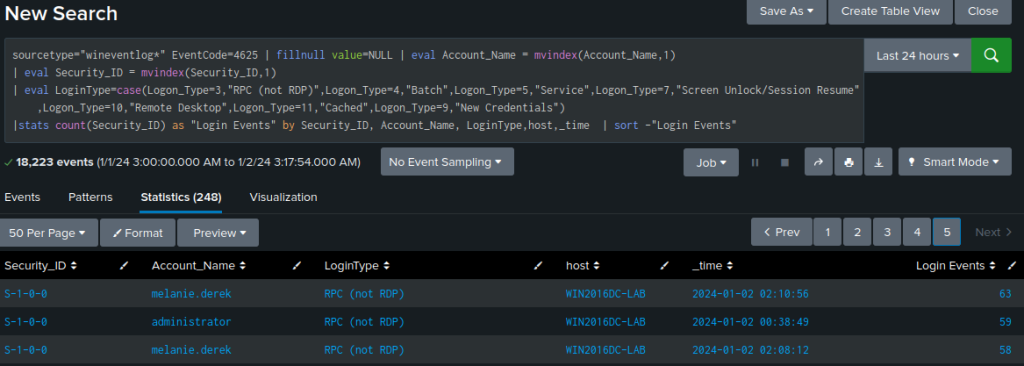Image resolution: width=1024 pixels, height=366 pixels.
Task: Click Create Table View button
Action: point(890,11)
